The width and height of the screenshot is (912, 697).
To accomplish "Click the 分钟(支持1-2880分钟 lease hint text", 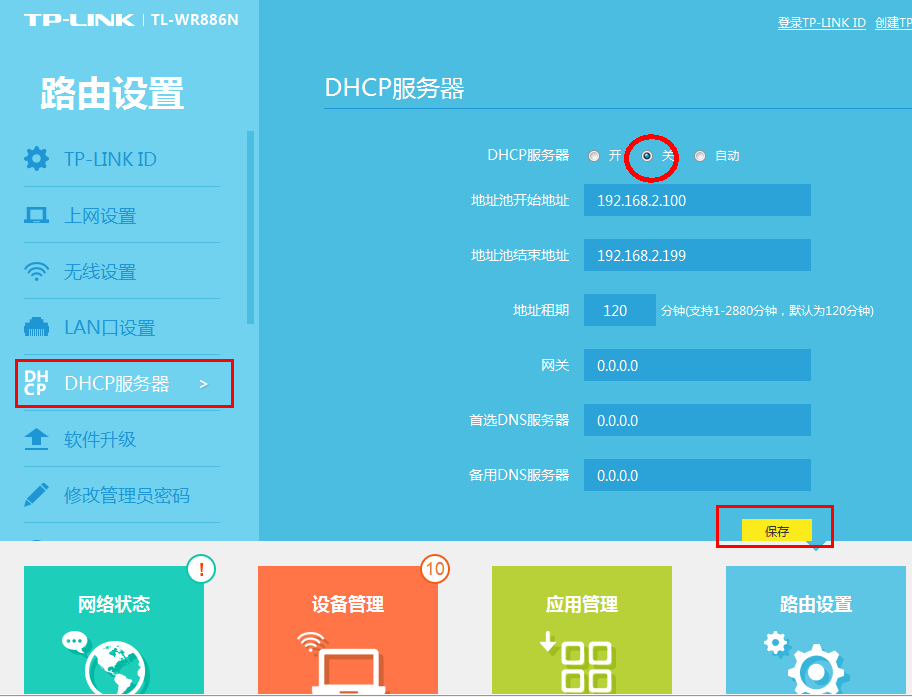I will [x=767, y=311].
